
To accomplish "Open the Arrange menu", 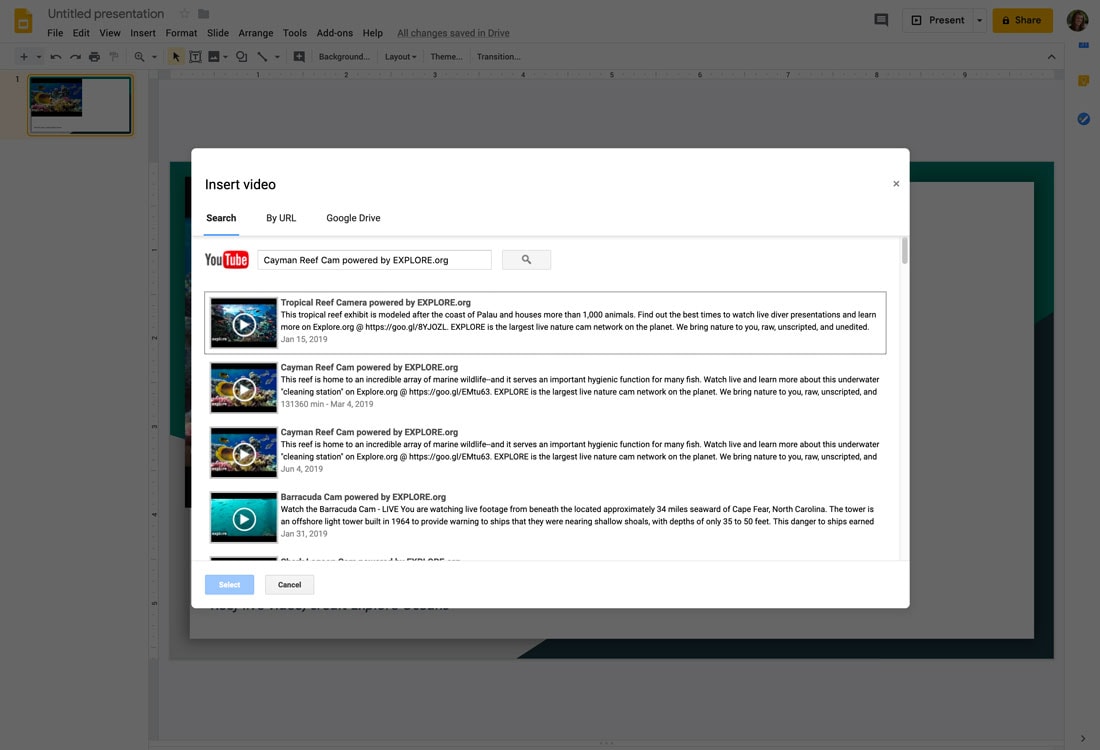I will [x=255, y=33].
